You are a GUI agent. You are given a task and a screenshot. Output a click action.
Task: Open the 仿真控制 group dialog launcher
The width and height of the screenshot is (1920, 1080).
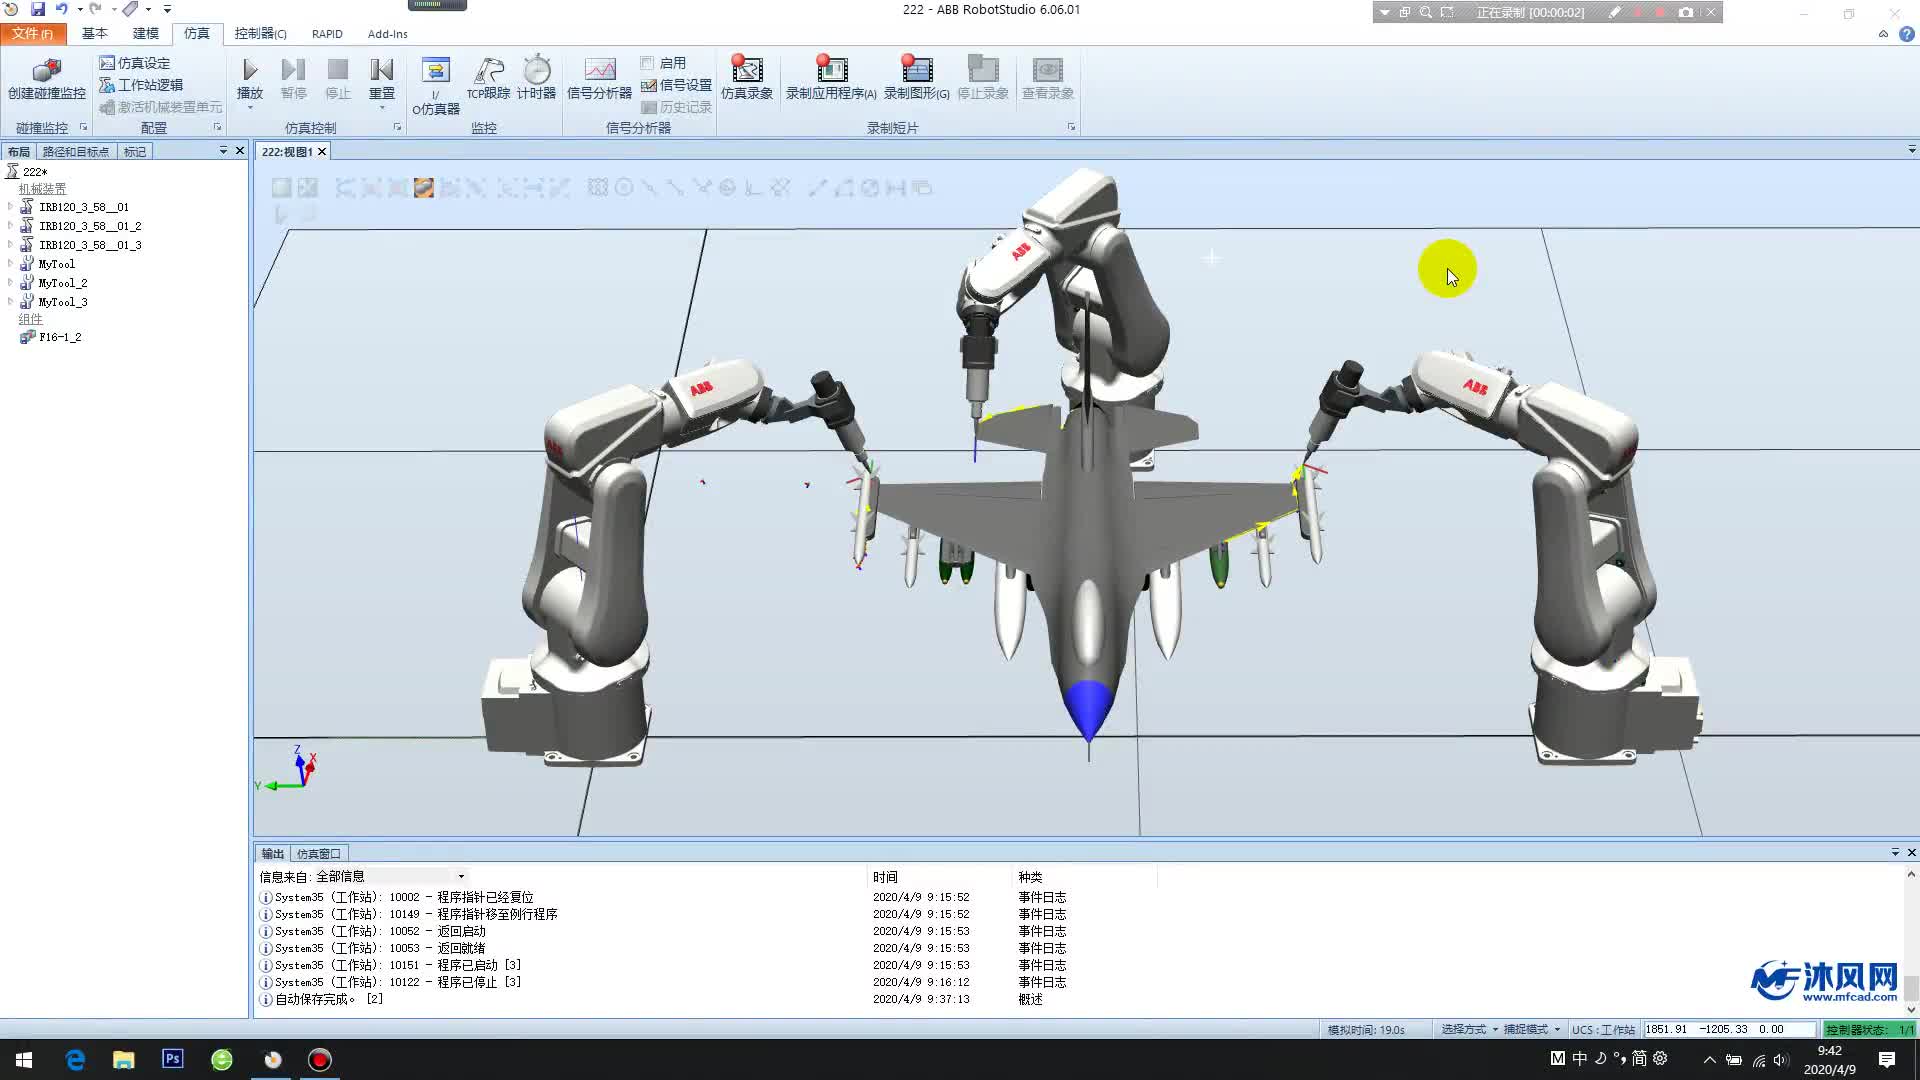[397, 127]
